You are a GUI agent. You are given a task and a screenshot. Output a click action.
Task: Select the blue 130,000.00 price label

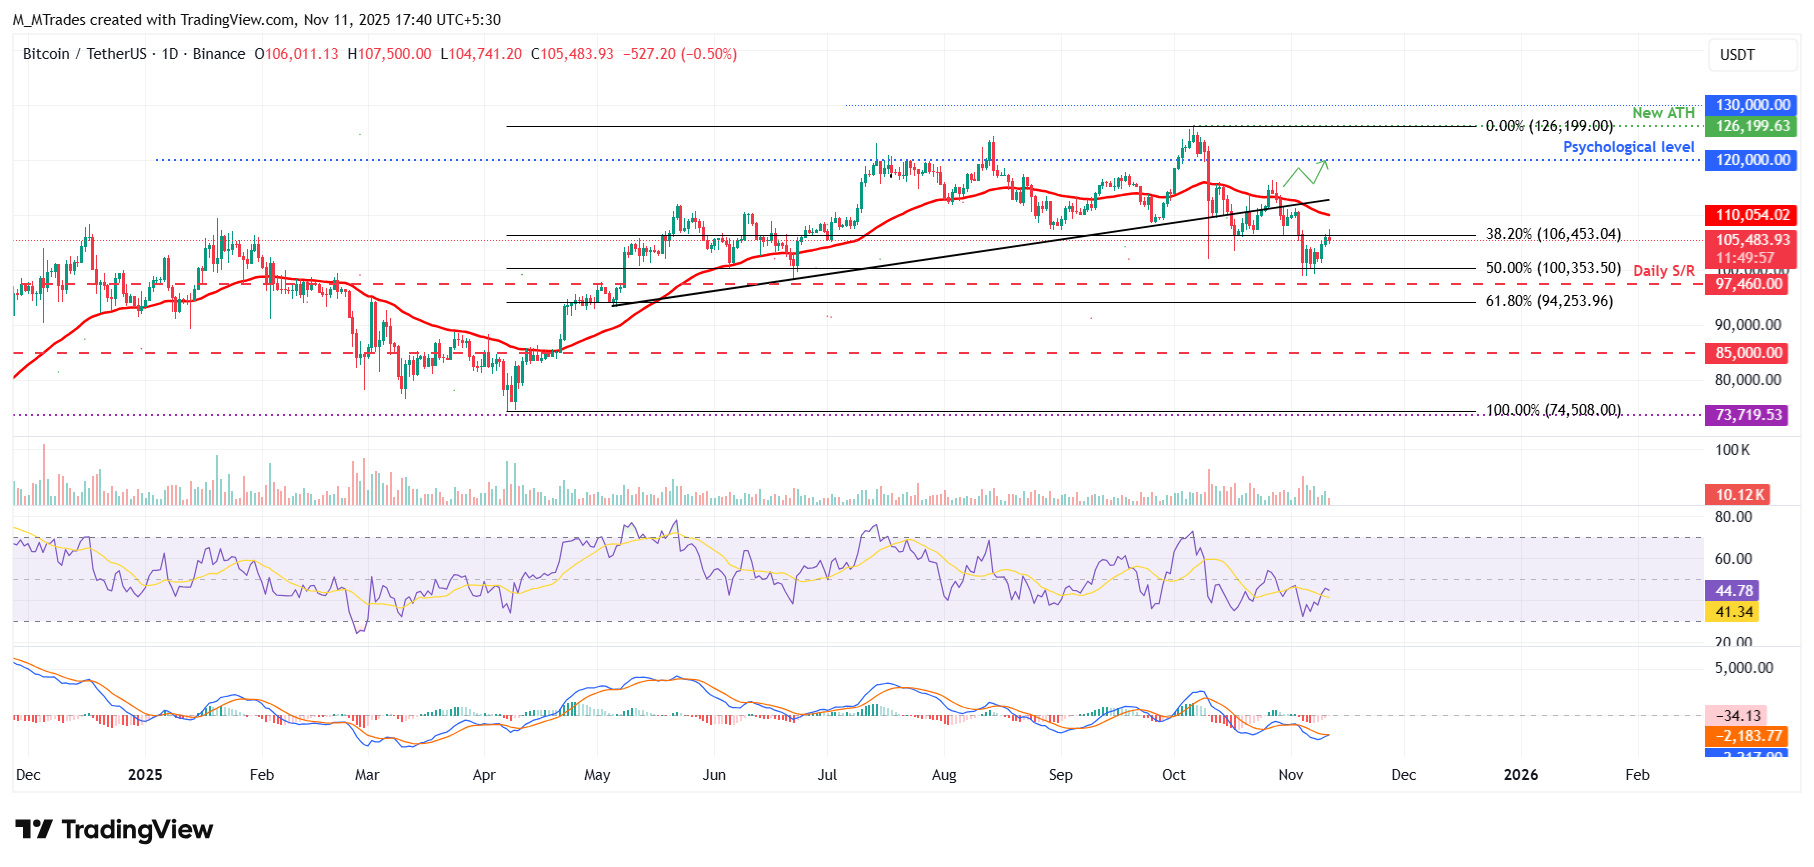[x=1752, y=105]
